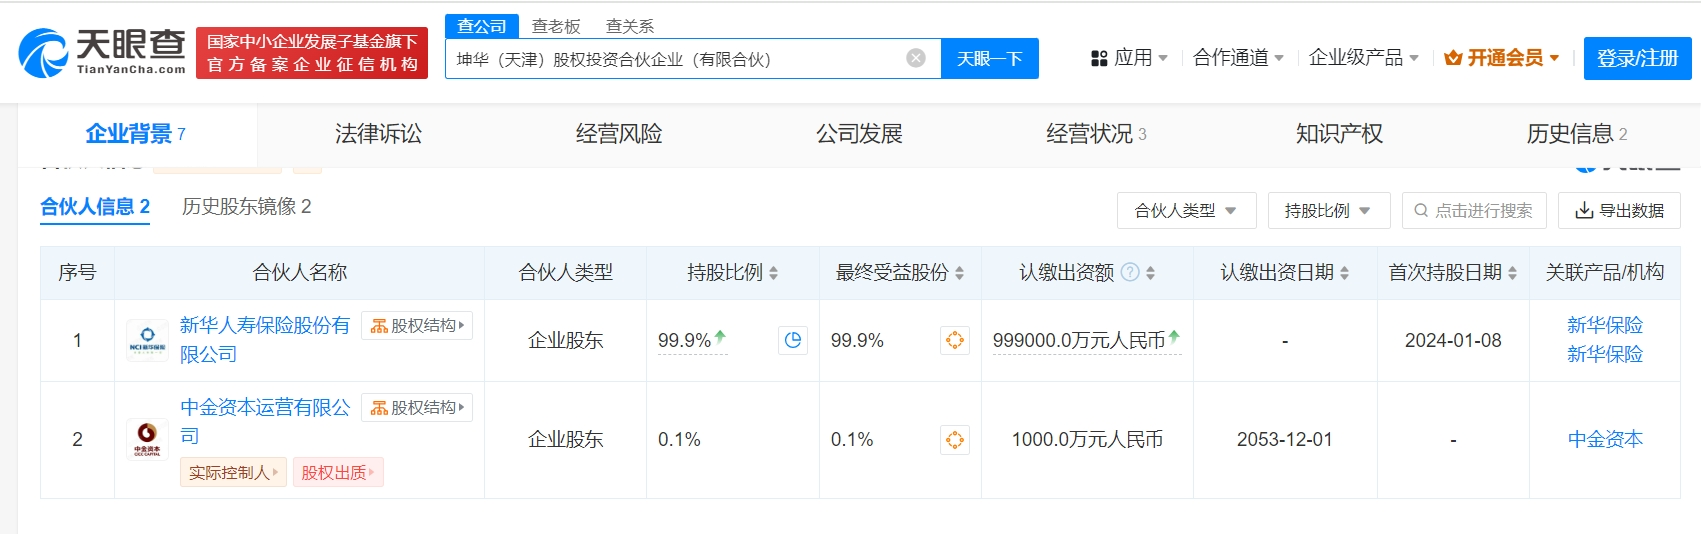The height and width of the screenshot is (534, 1701).
Task: Select the 查关系 search tab
Action: [630, 26]
